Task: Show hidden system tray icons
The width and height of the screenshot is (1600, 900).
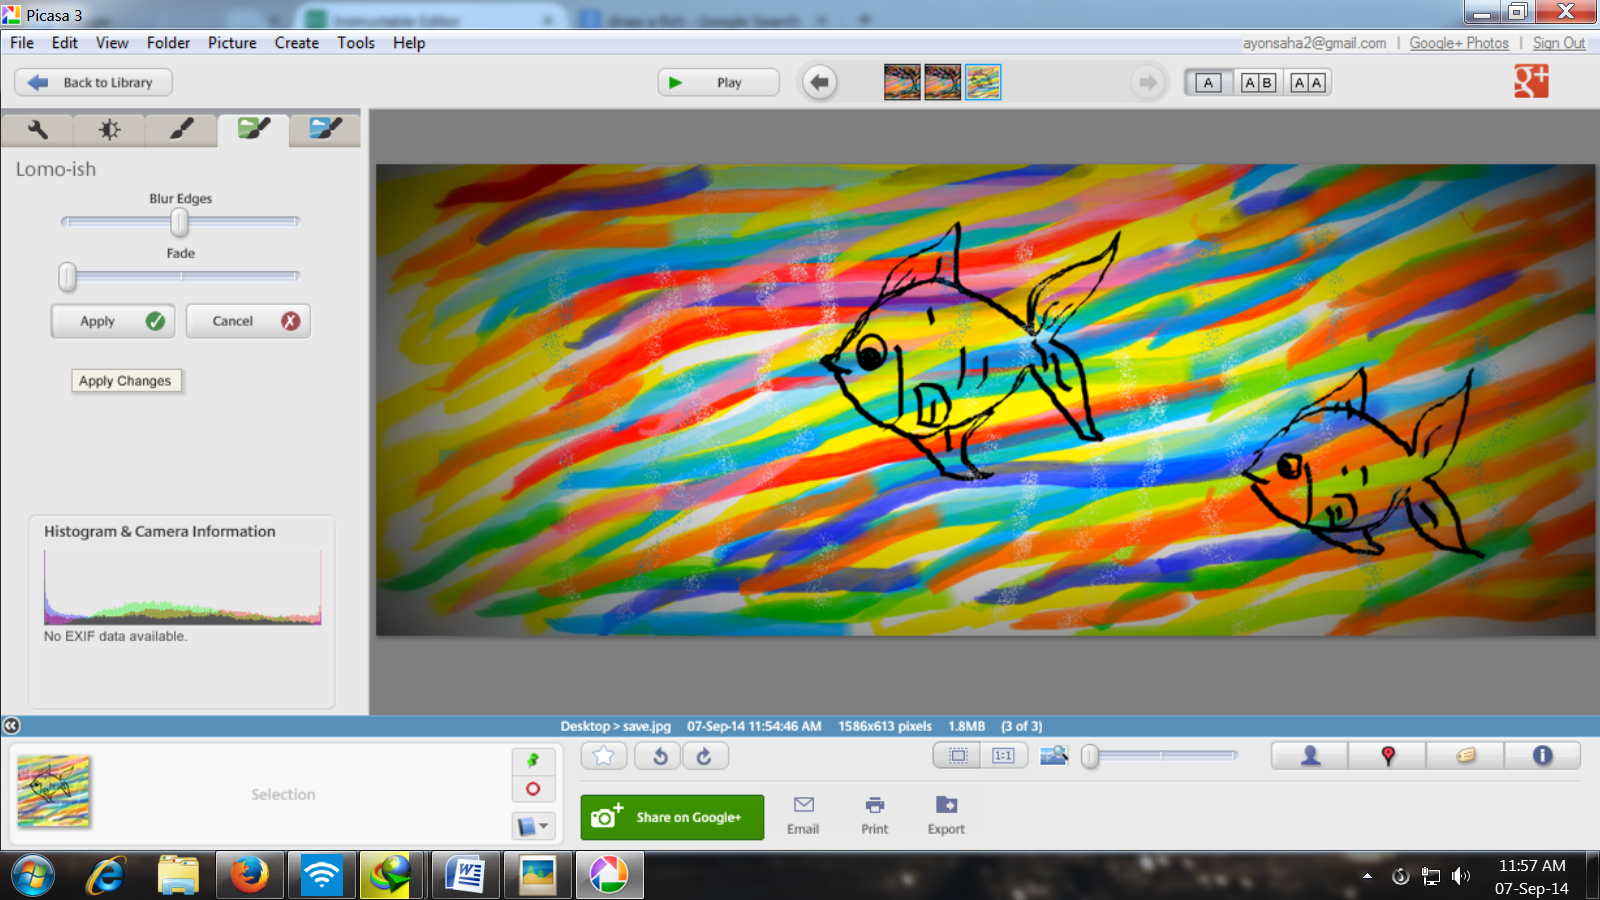Action: coord(1367,876)
